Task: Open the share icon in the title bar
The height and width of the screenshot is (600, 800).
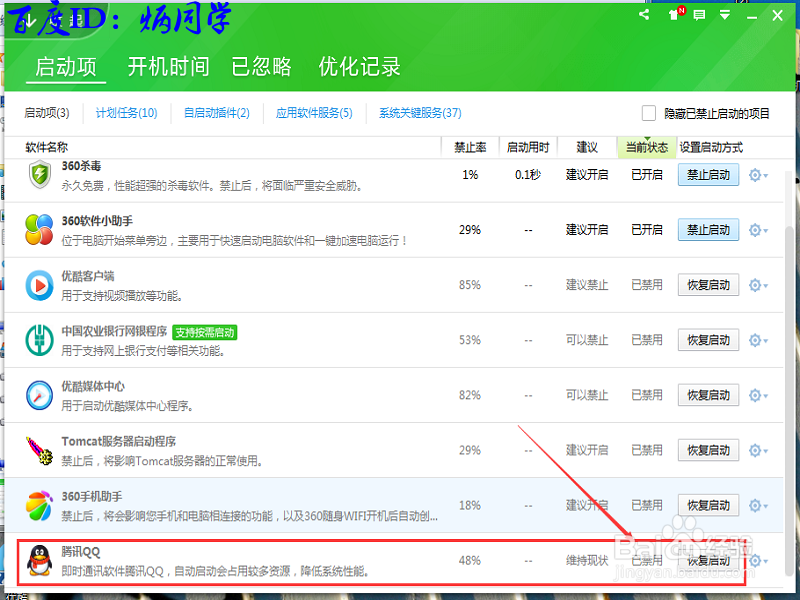Action: pyautogui.click(x=643, y=15)
